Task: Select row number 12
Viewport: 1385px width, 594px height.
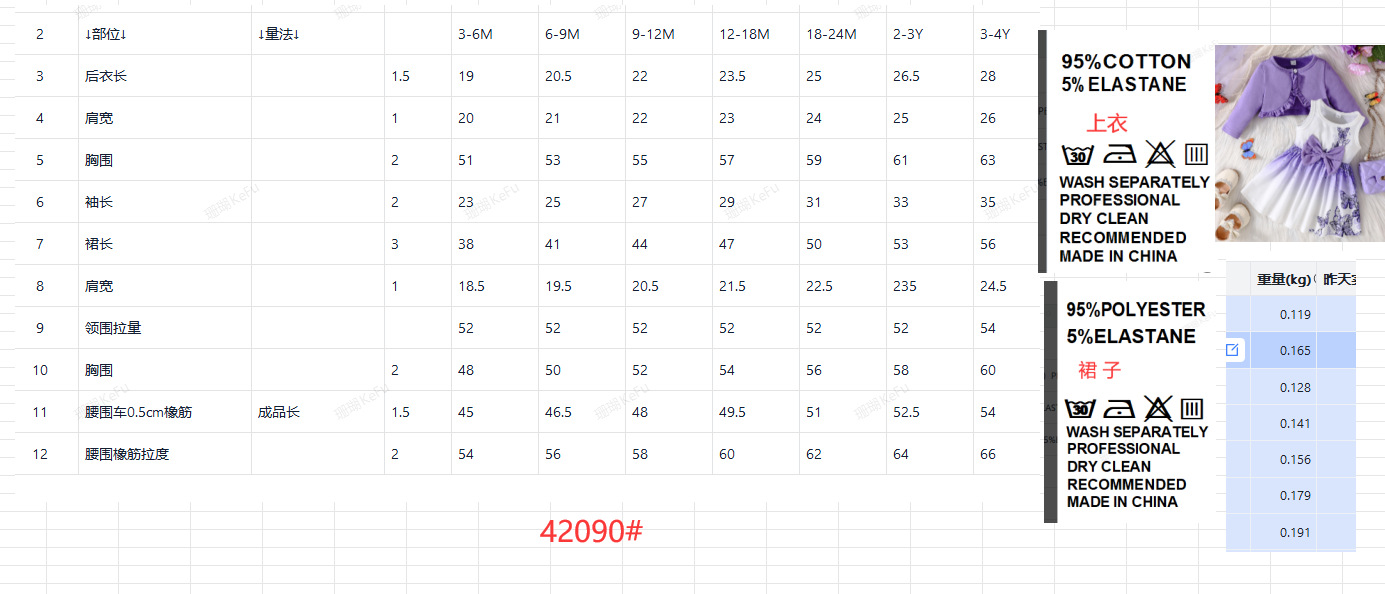Action: point(40,454)
